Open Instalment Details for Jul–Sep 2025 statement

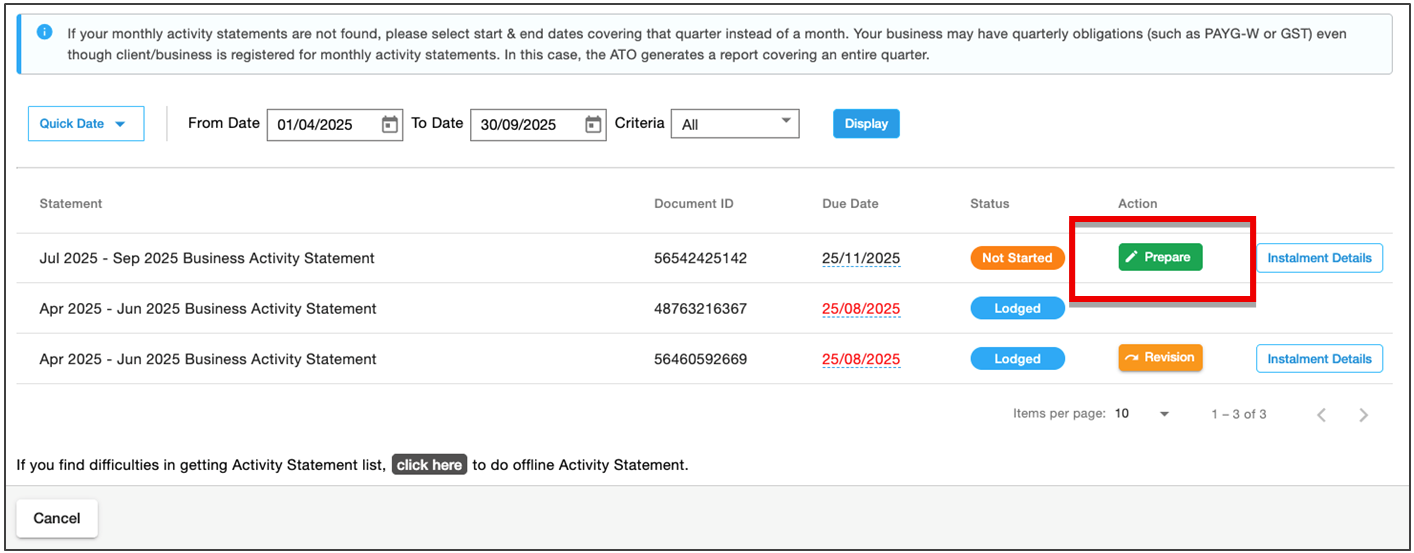[x=1319, y=258]
